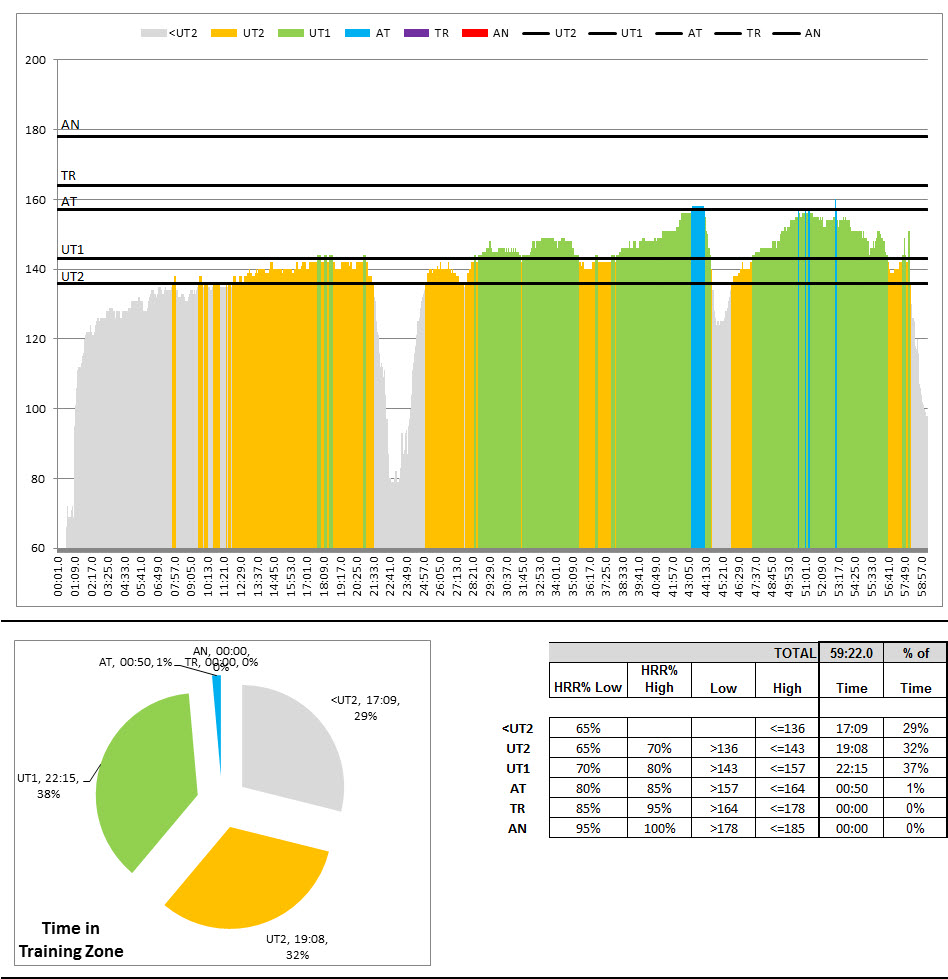Image resolution: width=948 pixels, height=979 pixels.
Task: Click the TR threshold label in the chart
Action: [x=68, y=175]
